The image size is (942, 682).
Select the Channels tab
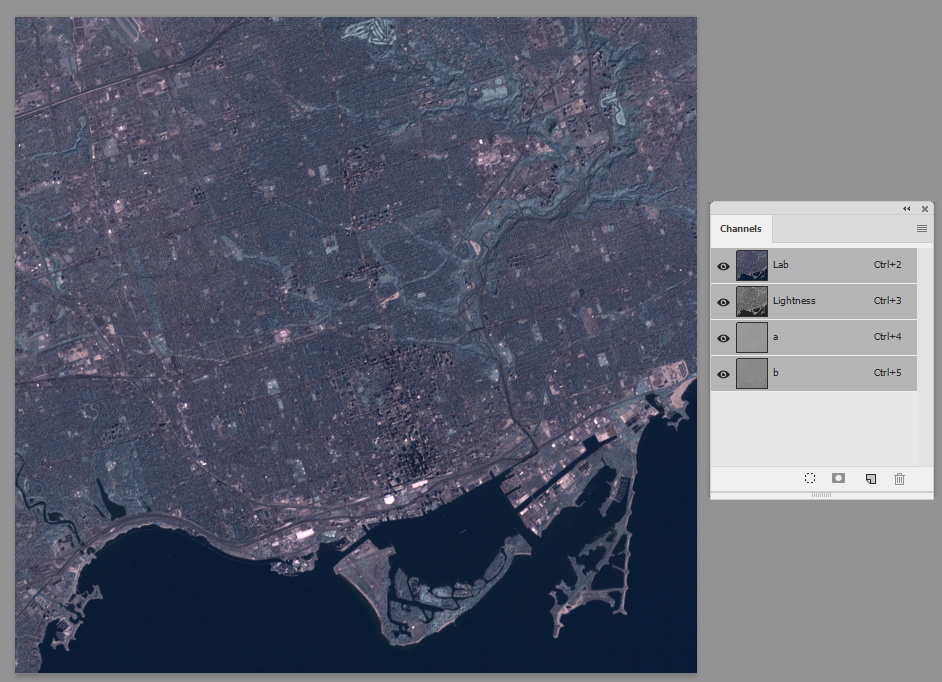tap(741, 228)
